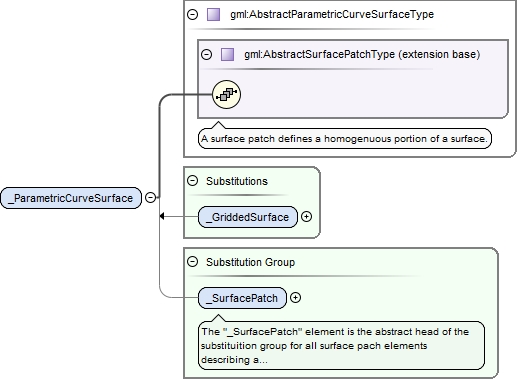The width and height of the screenshot is (518, 380).
Task: Click the surface patch definition annotation
Action: coord(345,138)
